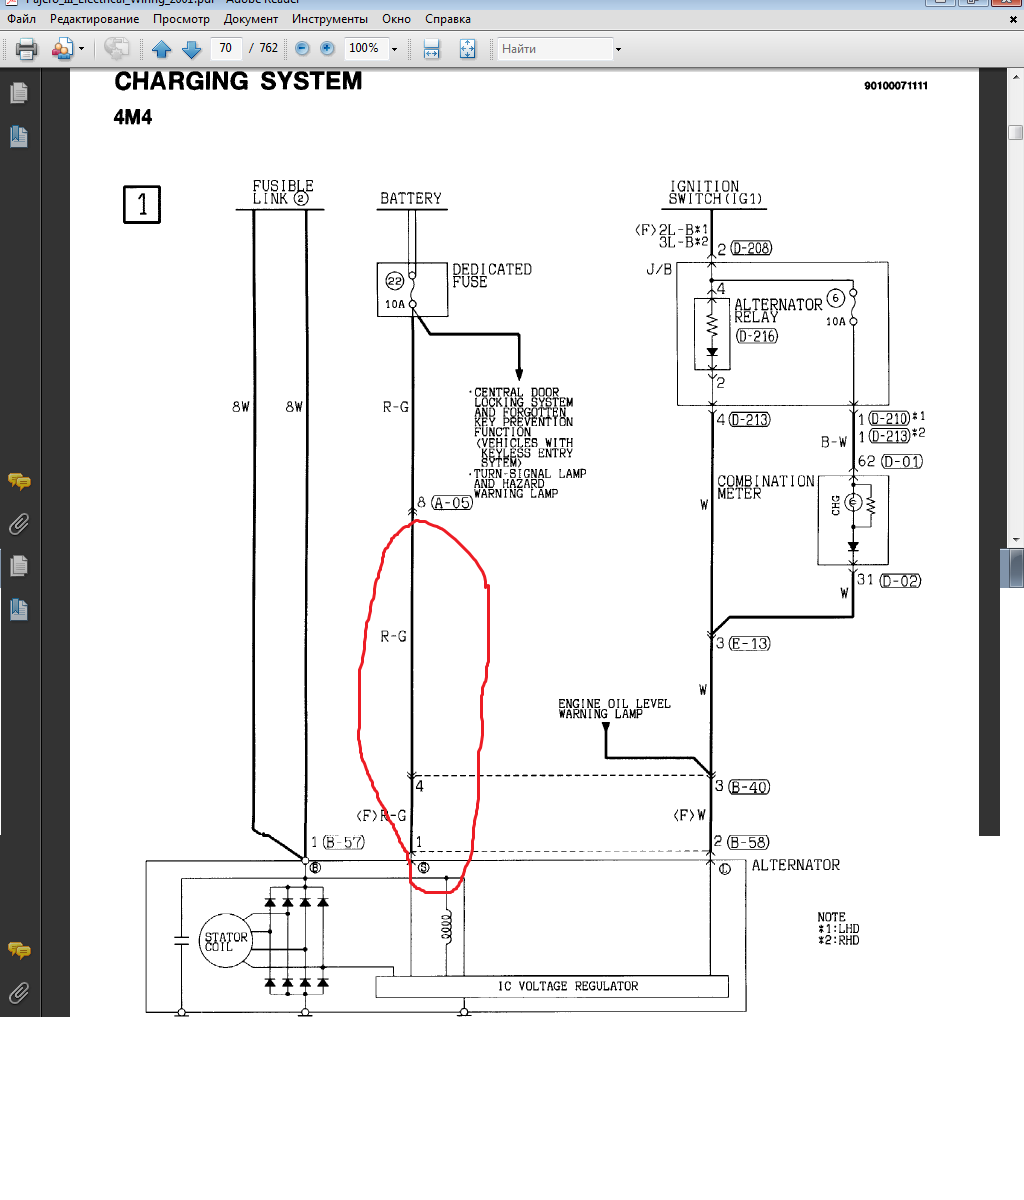Screen dimensions: 1024x1200
Task: Open the topmost Pages panel icon in sidebar
Action: pyautogui.click(x=18, y=93)
